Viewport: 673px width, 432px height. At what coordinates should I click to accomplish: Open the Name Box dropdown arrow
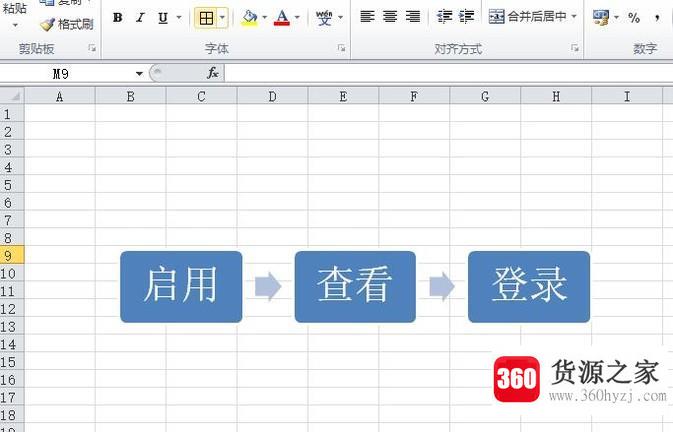click(139, 74)
